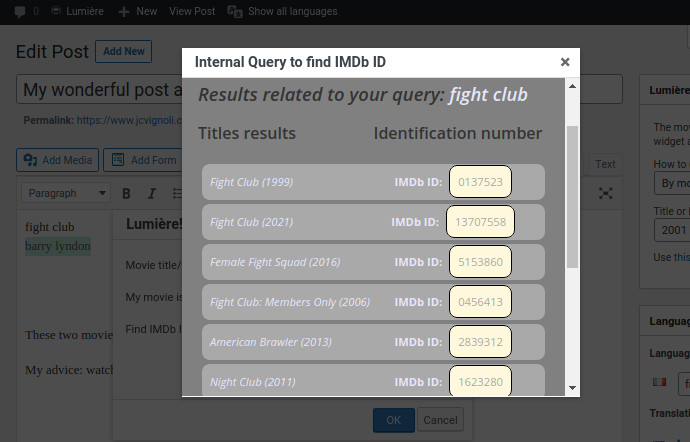Image resolution: width=690 pixels, height=442 pixels.
Task: Click the Fight Club (2021) title
Action: point(251,222)
